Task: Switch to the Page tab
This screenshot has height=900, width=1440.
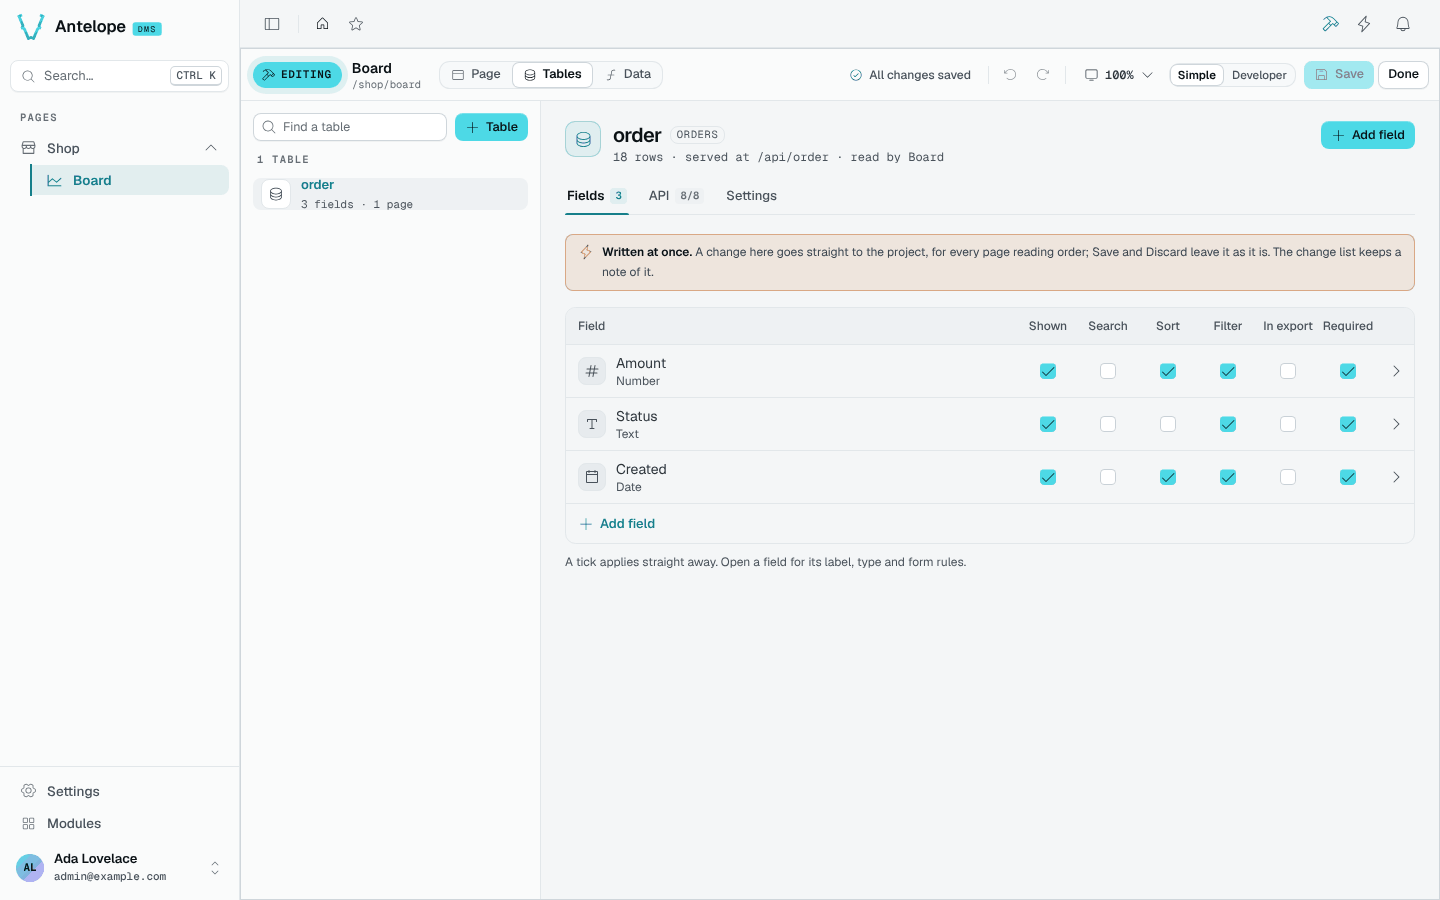Action: (476, 74)
